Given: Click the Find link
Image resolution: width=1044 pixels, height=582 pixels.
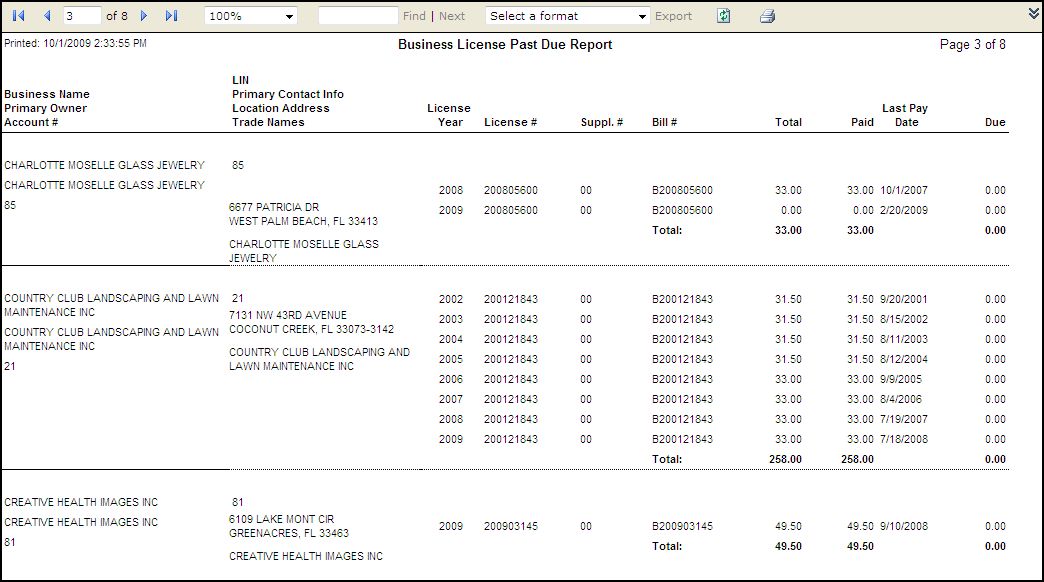Looking at the screenshot, I should (x=413, y=16).
